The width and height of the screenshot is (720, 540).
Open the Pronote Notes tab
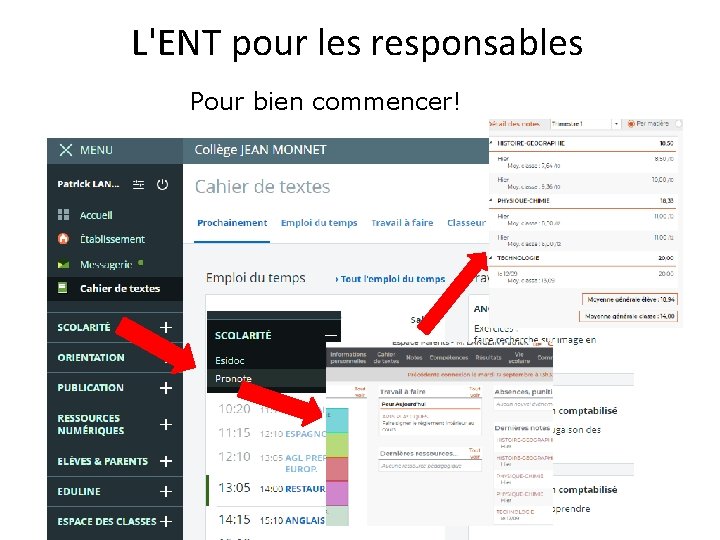414,357
